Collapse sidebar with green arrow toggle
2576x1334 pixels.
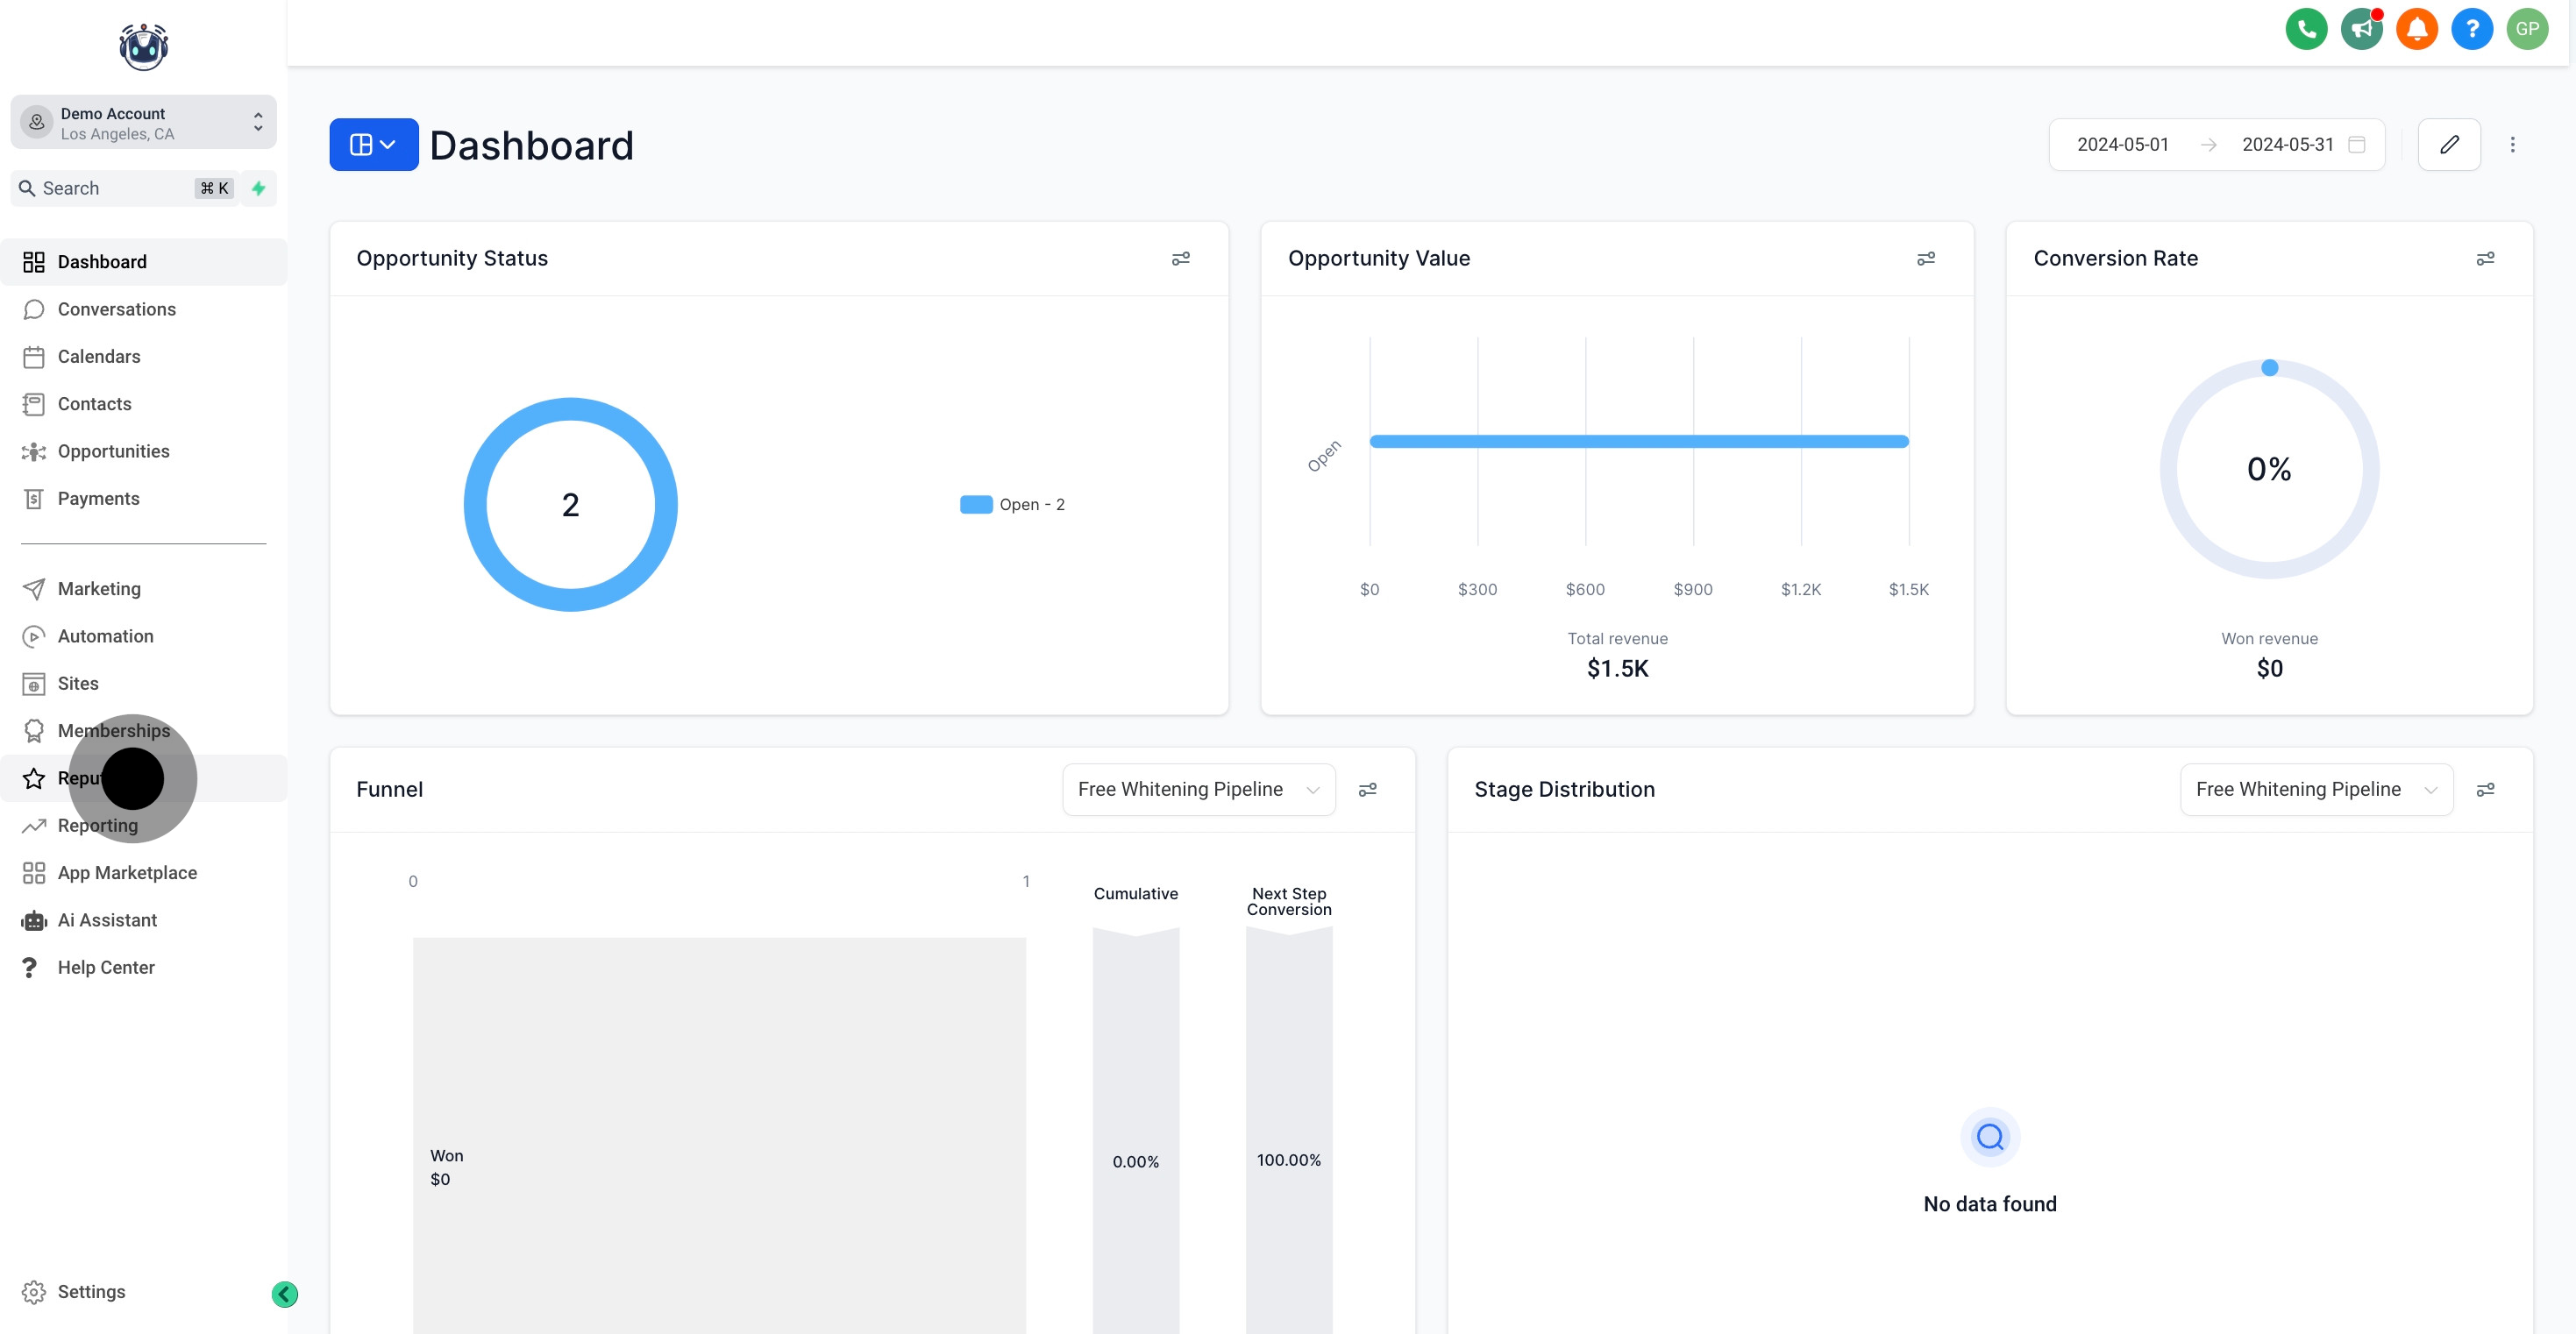(284, 1294)
